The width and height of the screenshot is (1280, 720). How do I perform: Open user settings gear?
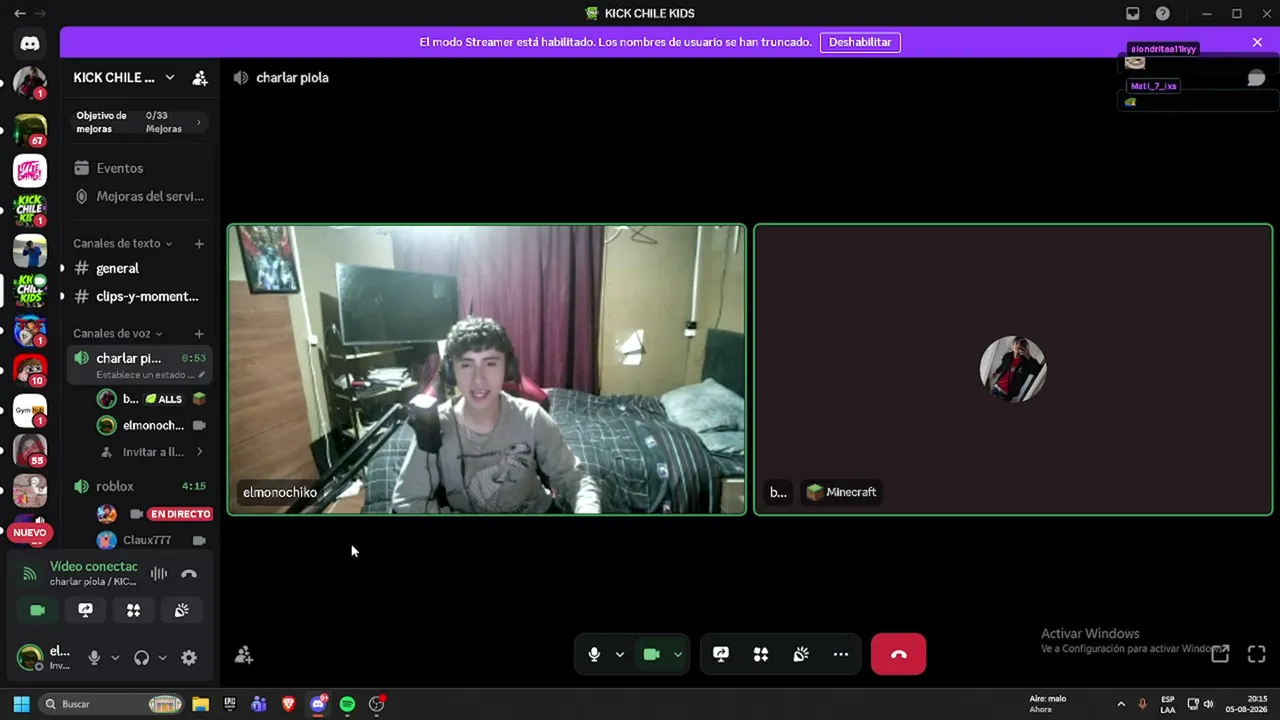click(189, 657)
